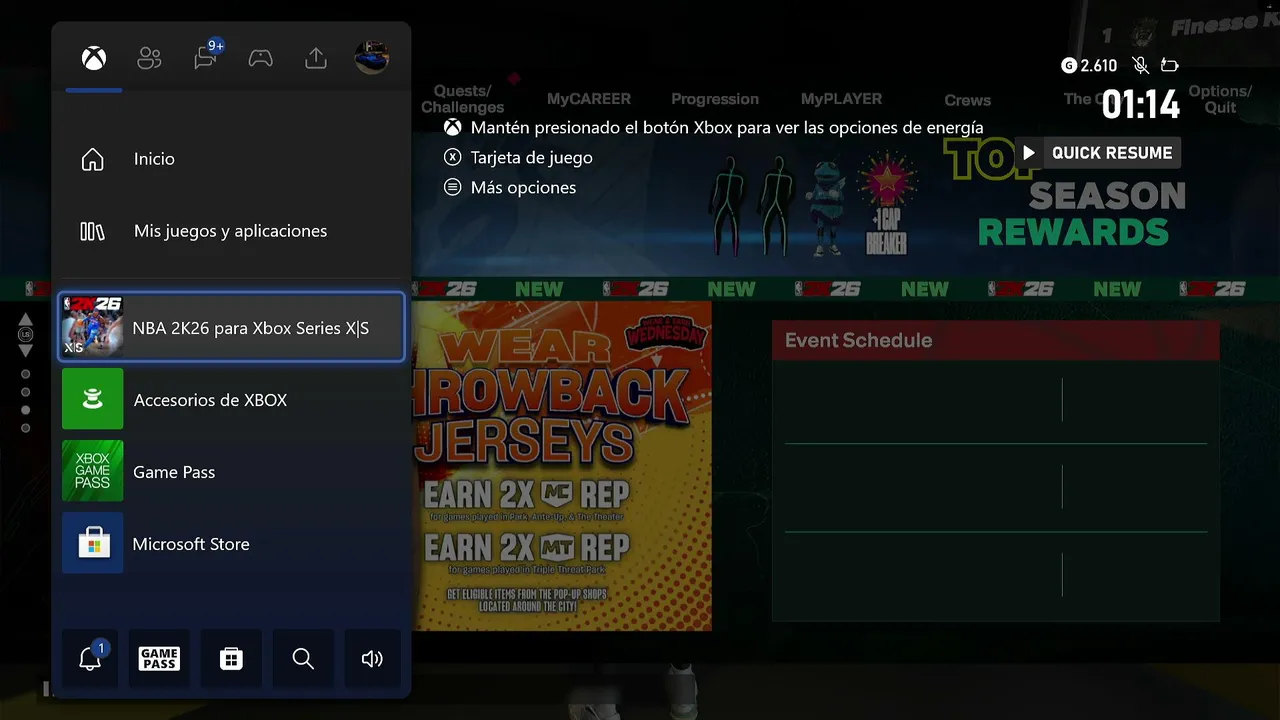Click the gamerscore 2.610 indicator

(1089, 65)
